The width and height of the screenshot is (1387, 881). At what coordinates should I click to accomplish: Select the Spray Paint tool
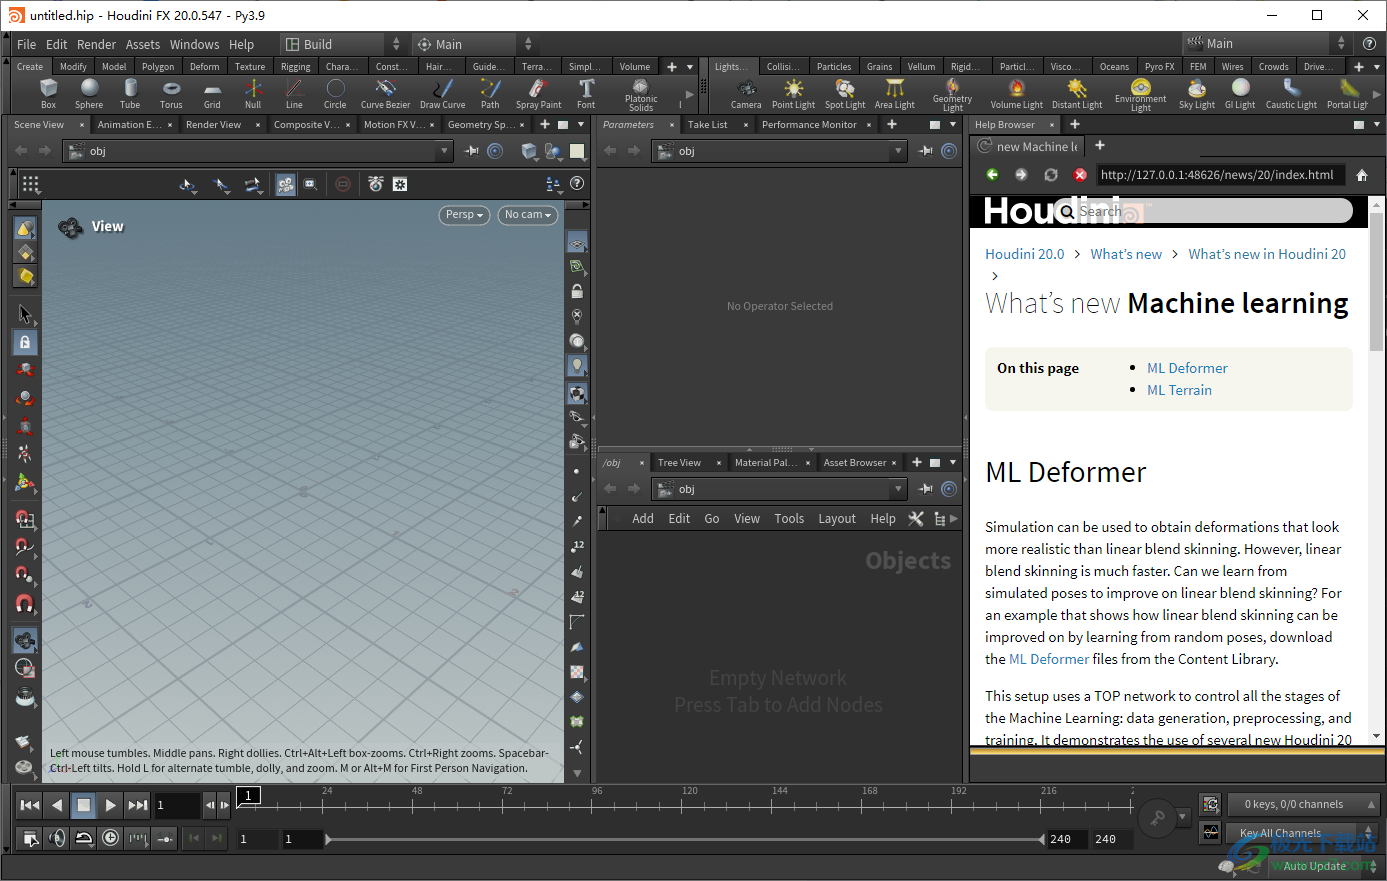pos(538,94)
